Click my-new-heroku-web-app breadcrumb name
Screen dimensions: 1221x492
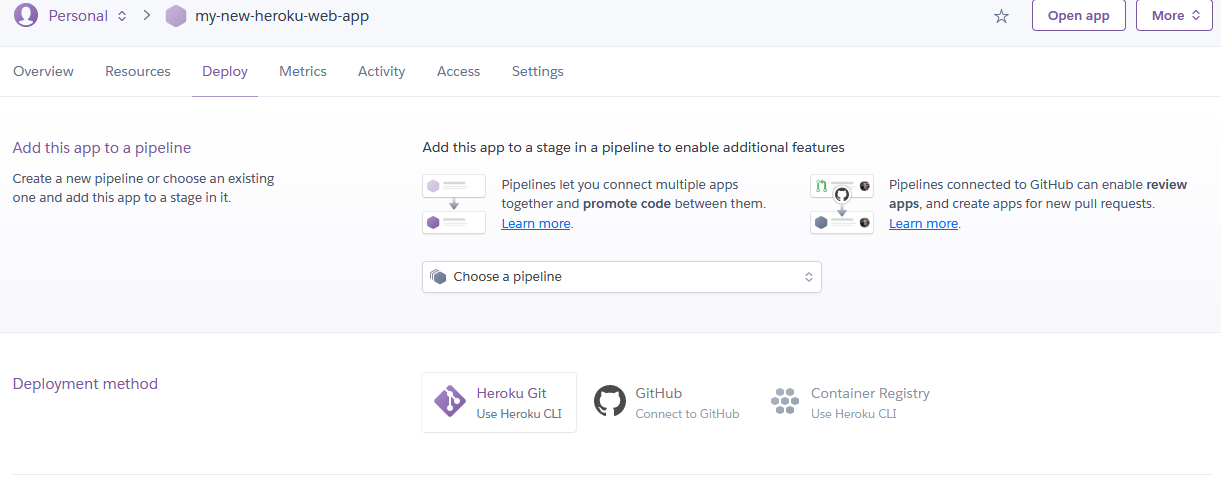point(281,16)
